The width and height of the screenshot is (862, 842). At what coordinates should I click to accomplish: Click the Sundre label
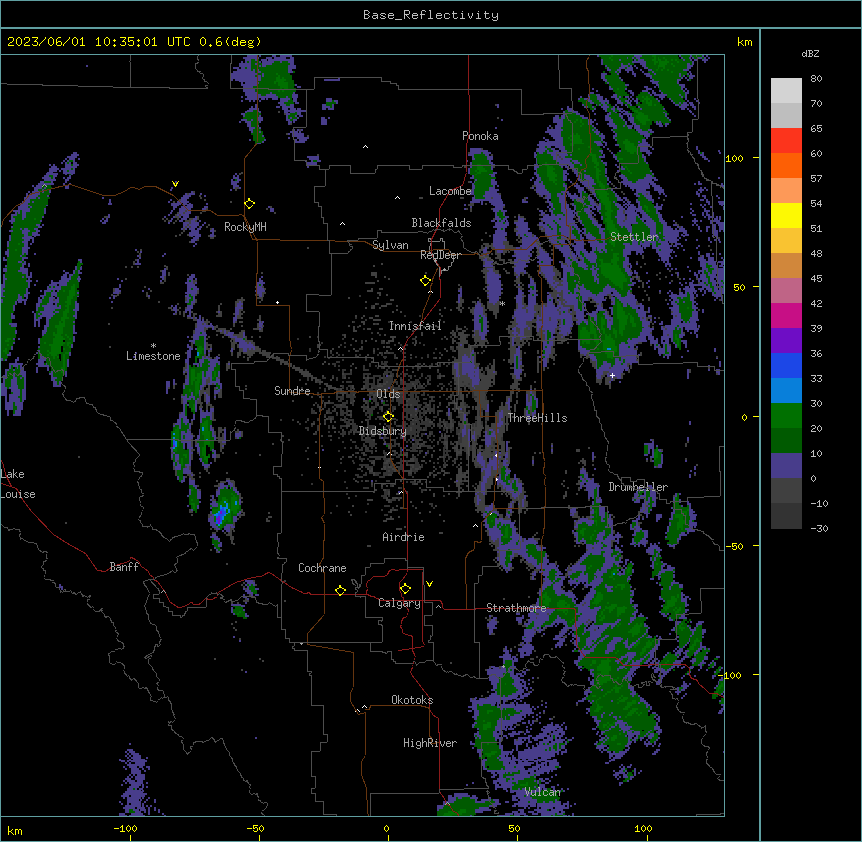(292, 391)
